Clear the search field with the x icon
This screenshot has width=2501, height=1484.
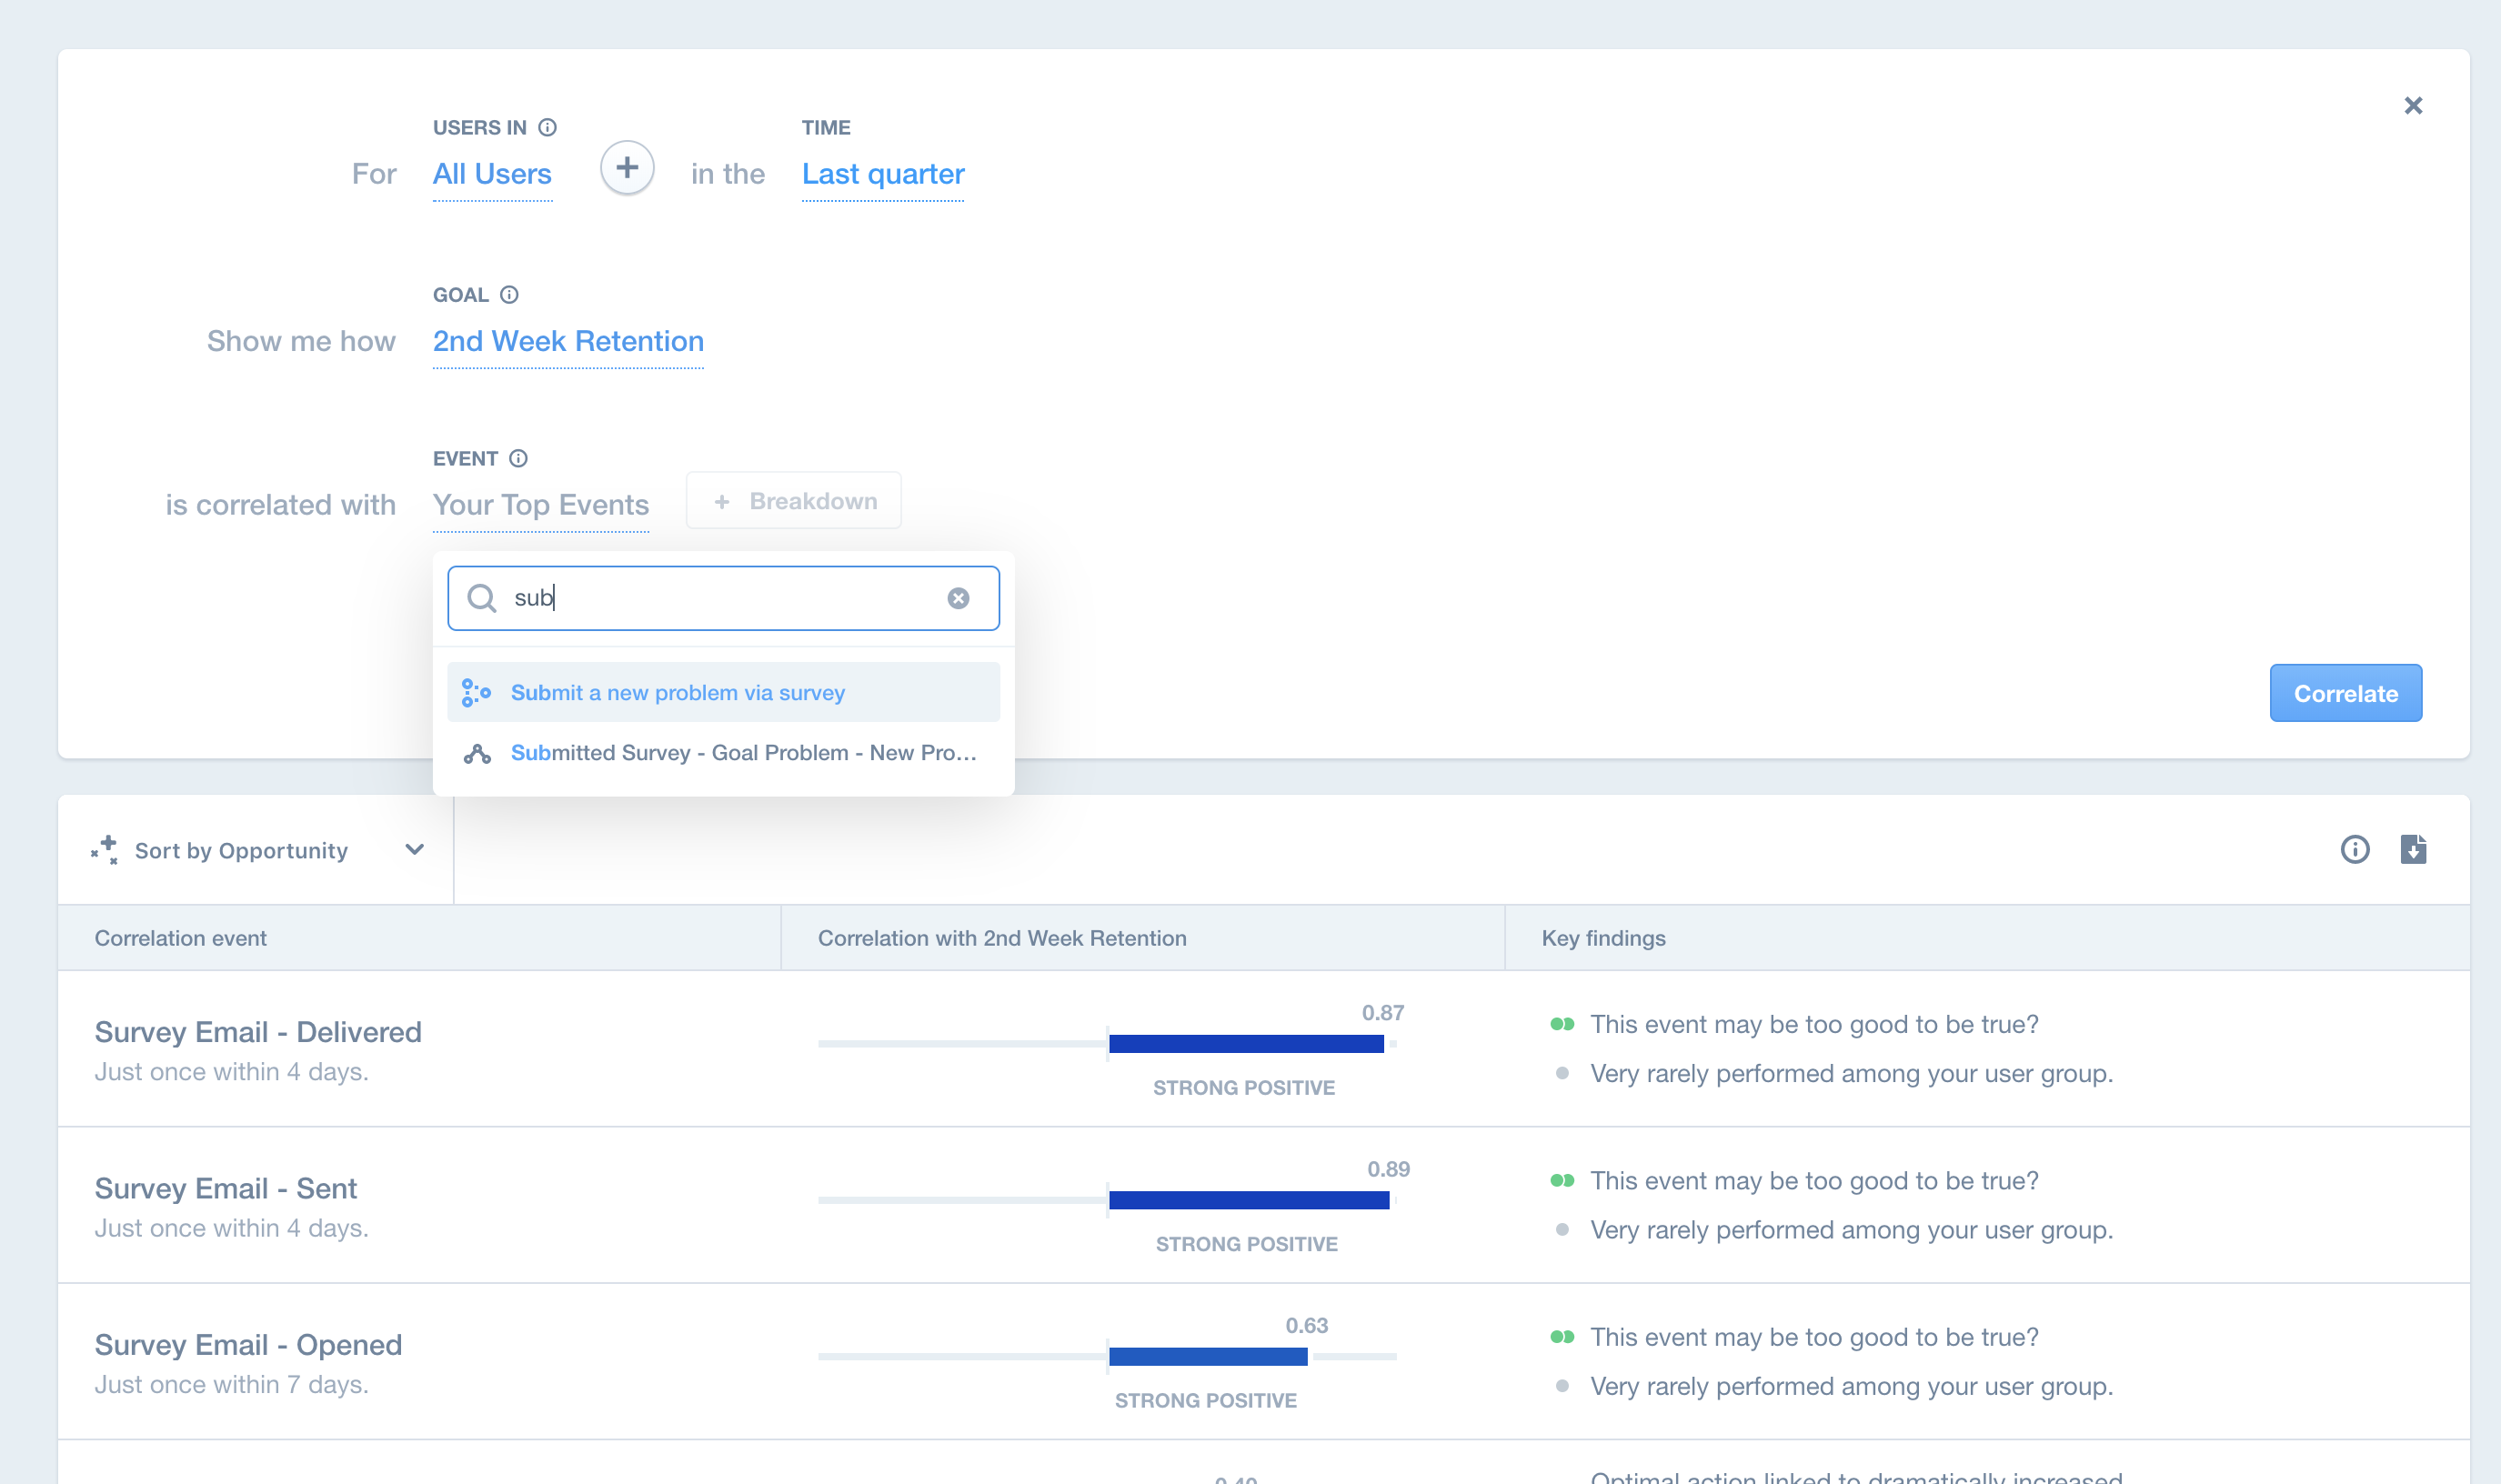[x=958, y=598]
